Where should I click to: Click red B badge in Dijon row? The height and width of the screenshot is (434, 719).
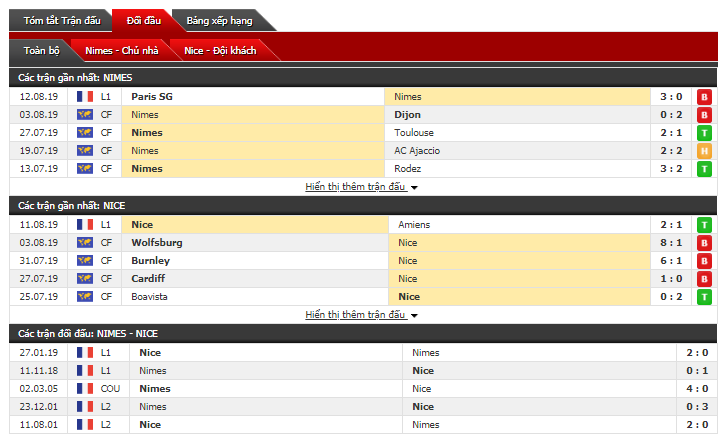click(704, 115)
